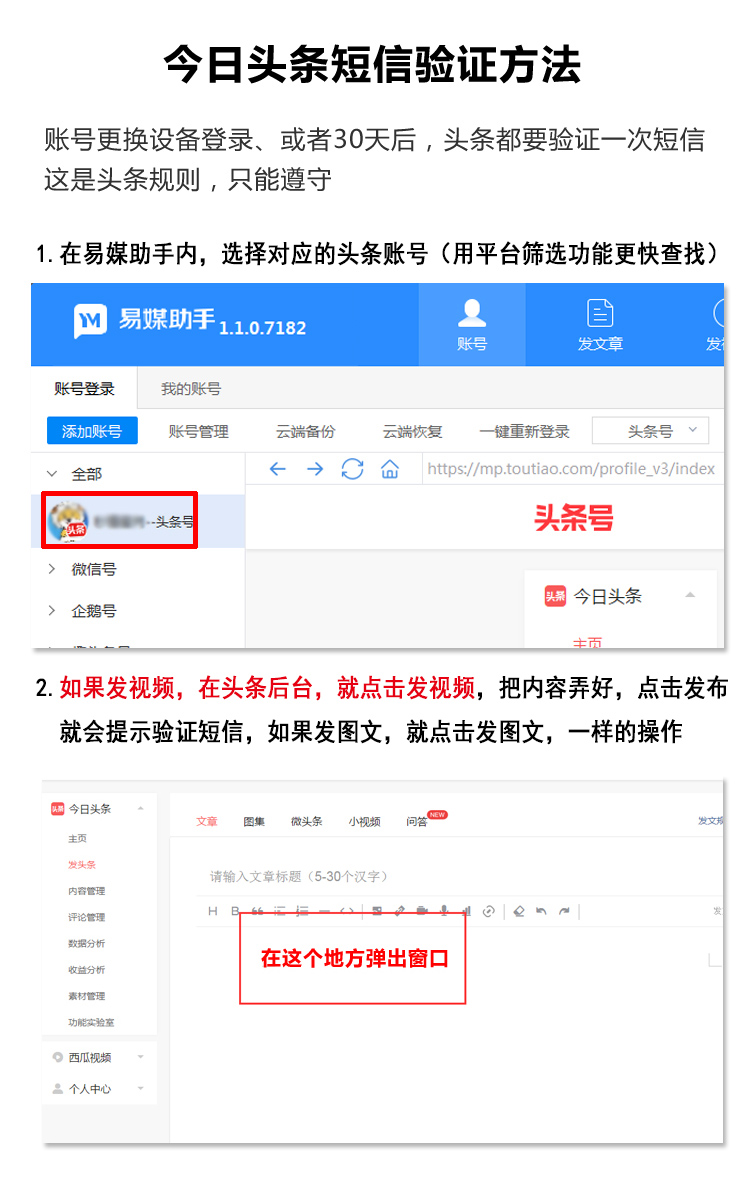This screenshot has width=750, height=1179.
Task: Click the article title field 请输入文章标题
Action: pos(299,876)
